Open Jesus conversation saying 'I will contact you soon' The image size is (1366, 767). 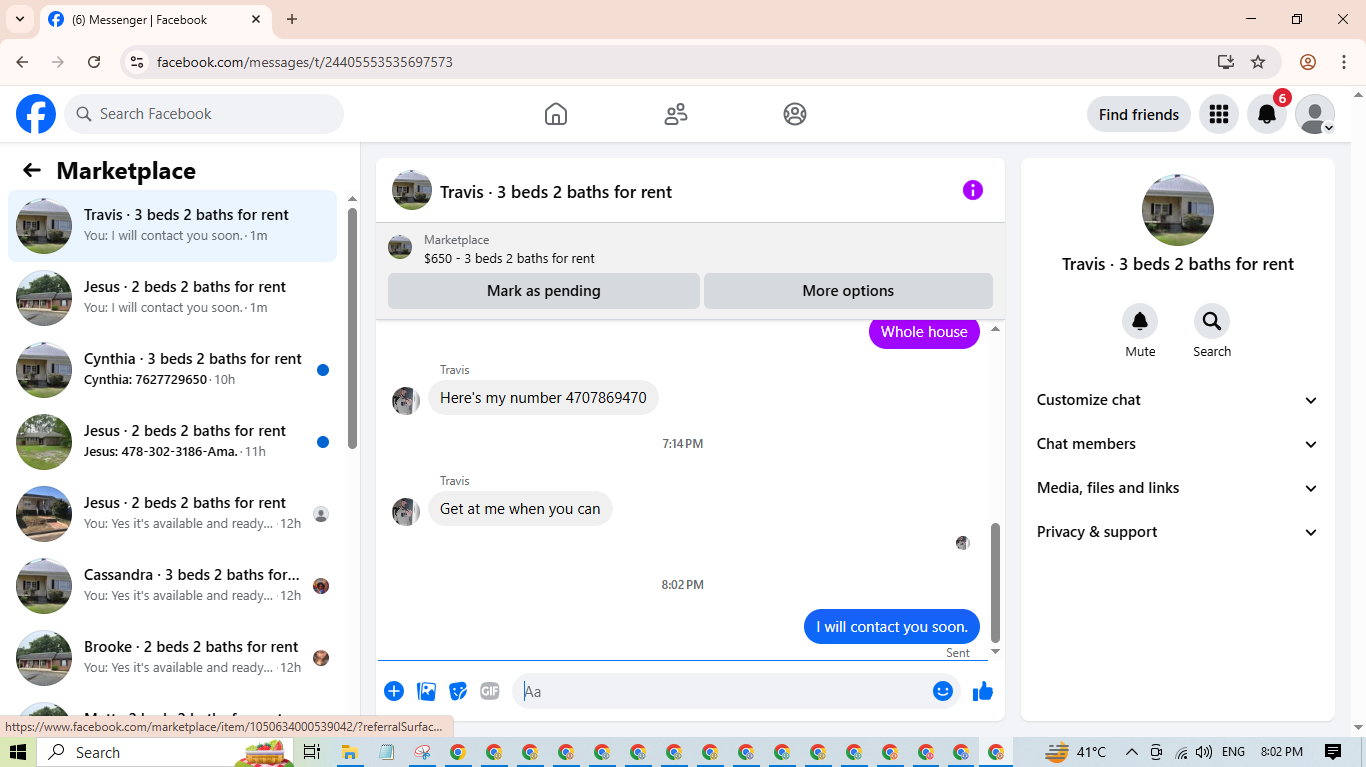[x=172, y=298]
